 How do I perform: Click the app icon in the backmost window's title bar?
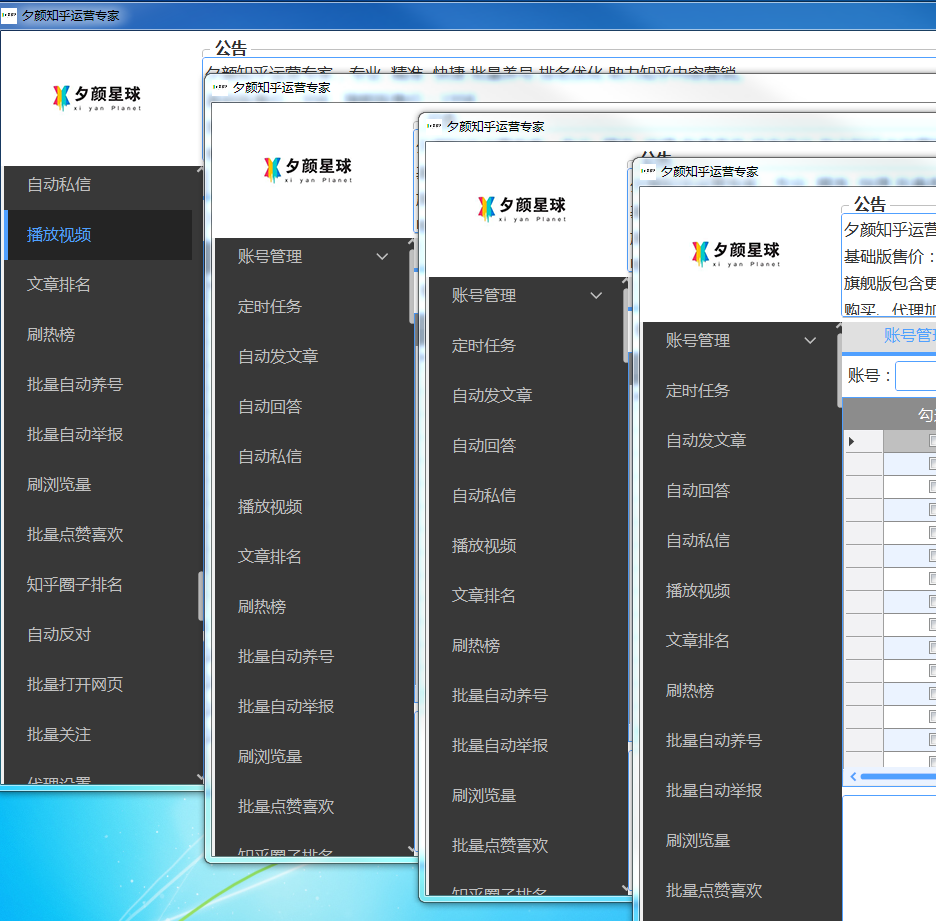[9, 15]
